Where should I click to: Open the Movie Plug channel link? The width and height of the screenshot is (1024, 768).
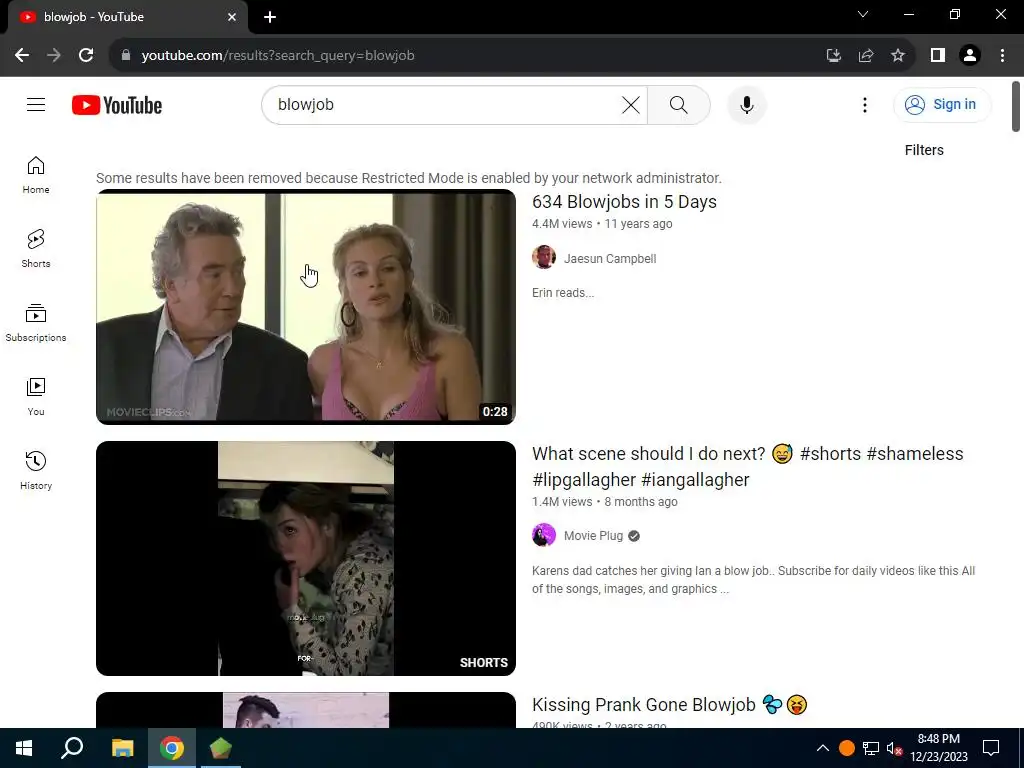pyautogui.click(x=593, y=536)
